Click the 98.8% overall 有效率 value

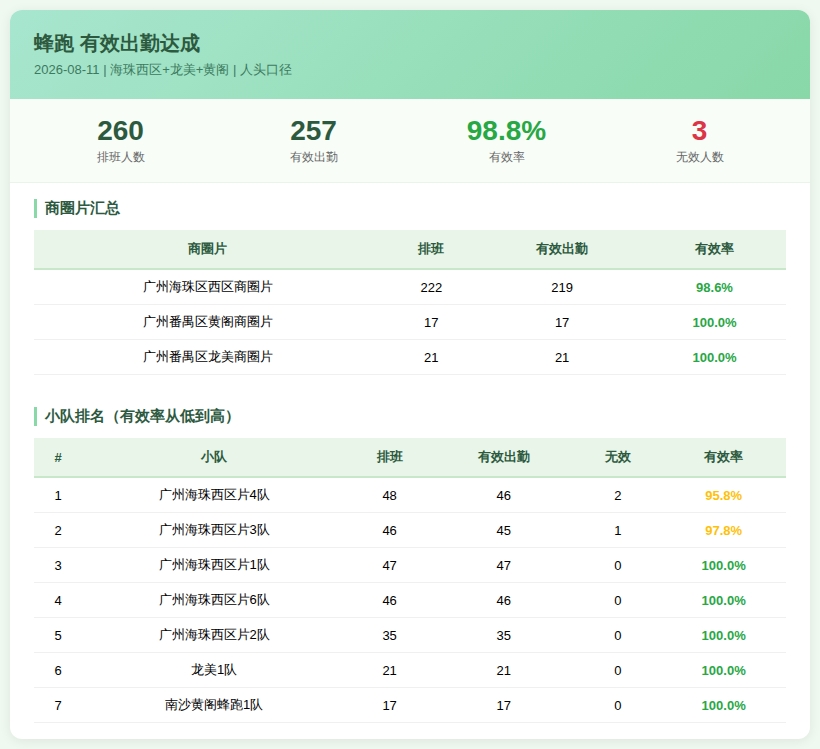pos(506,131)
